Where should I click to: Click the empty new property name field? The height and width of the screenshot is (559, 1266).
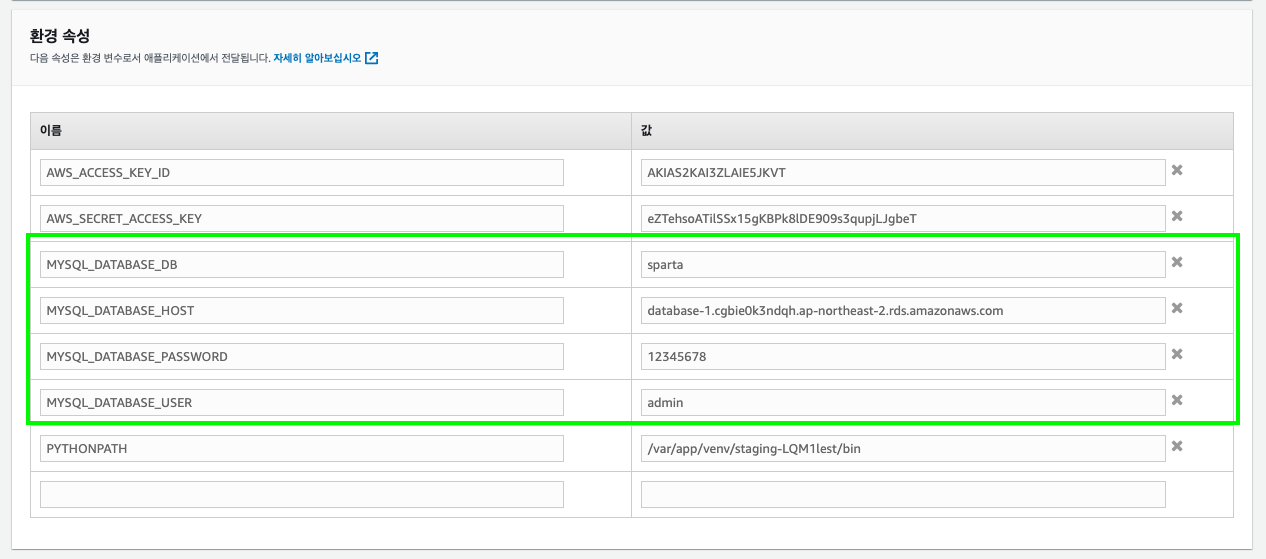302,494
